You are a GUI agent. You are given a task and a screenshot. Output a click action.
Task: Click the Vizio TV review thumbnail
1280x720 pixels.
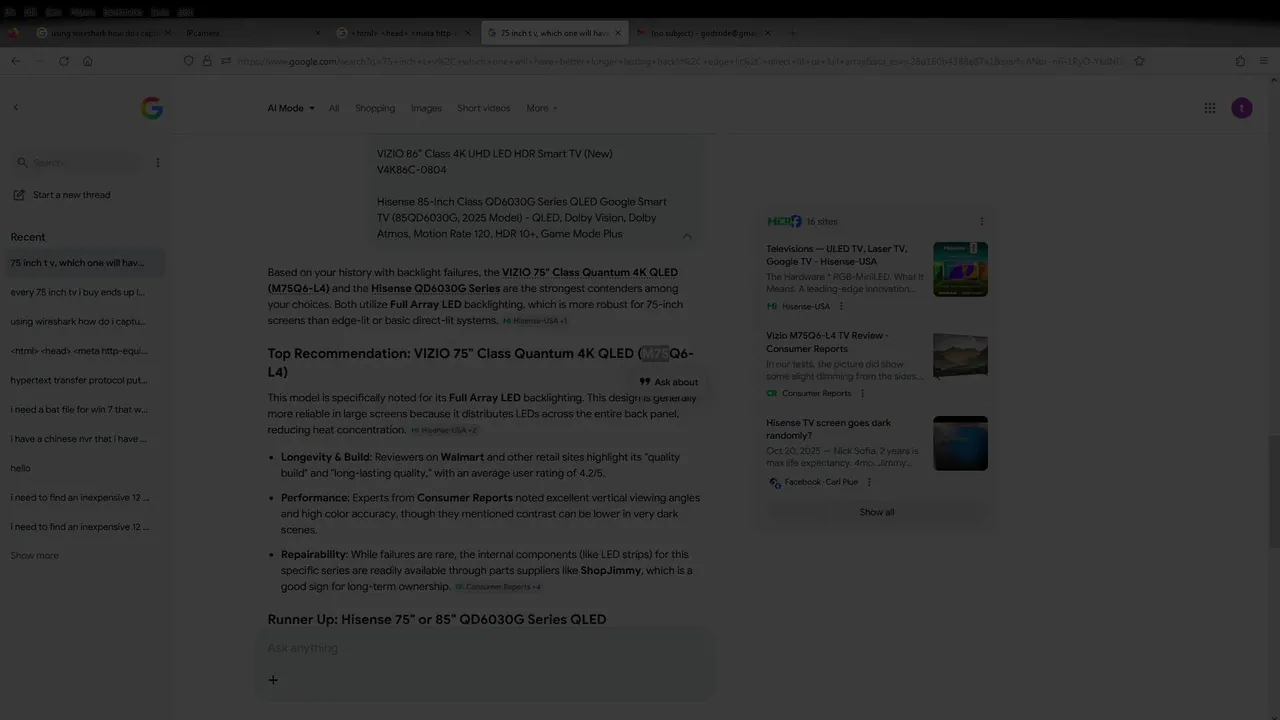click(960, 356)
